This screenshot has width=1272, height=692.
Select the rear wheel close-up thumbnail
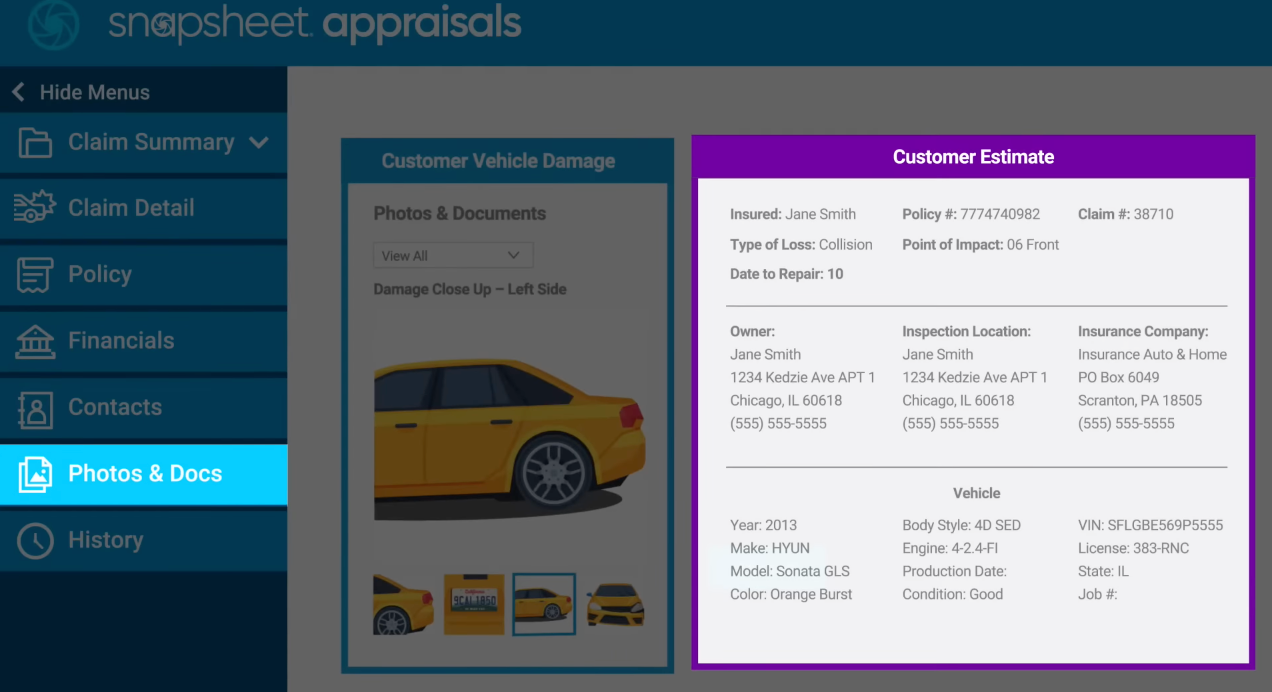403,604
